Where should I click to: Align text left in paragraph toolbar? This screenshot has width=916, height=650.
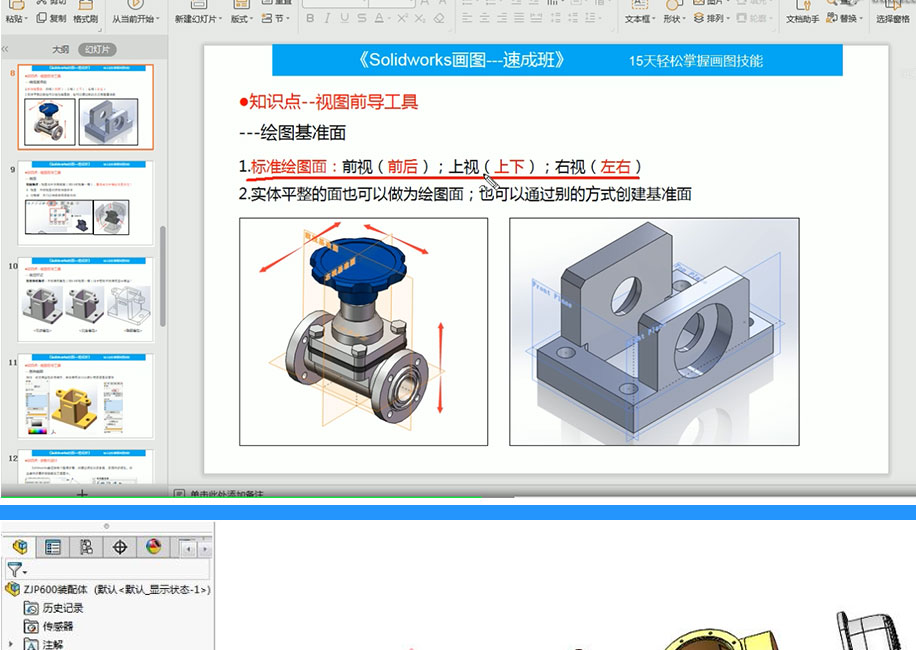467,18
